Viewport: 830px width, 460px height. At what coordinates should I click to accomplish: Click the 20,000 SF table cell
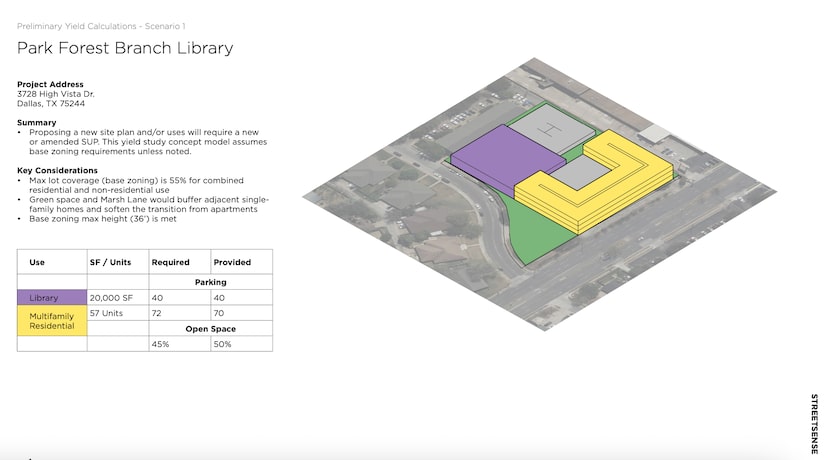(110, 298)
